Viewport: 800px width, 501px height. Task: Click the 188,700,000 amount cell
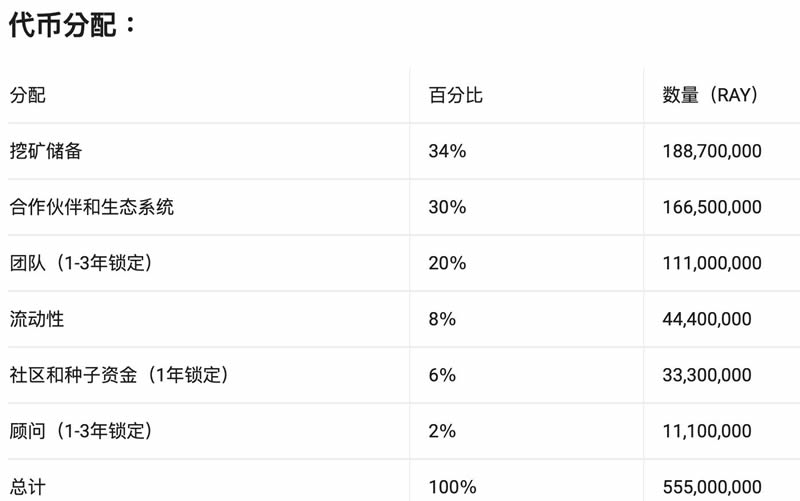712,152
